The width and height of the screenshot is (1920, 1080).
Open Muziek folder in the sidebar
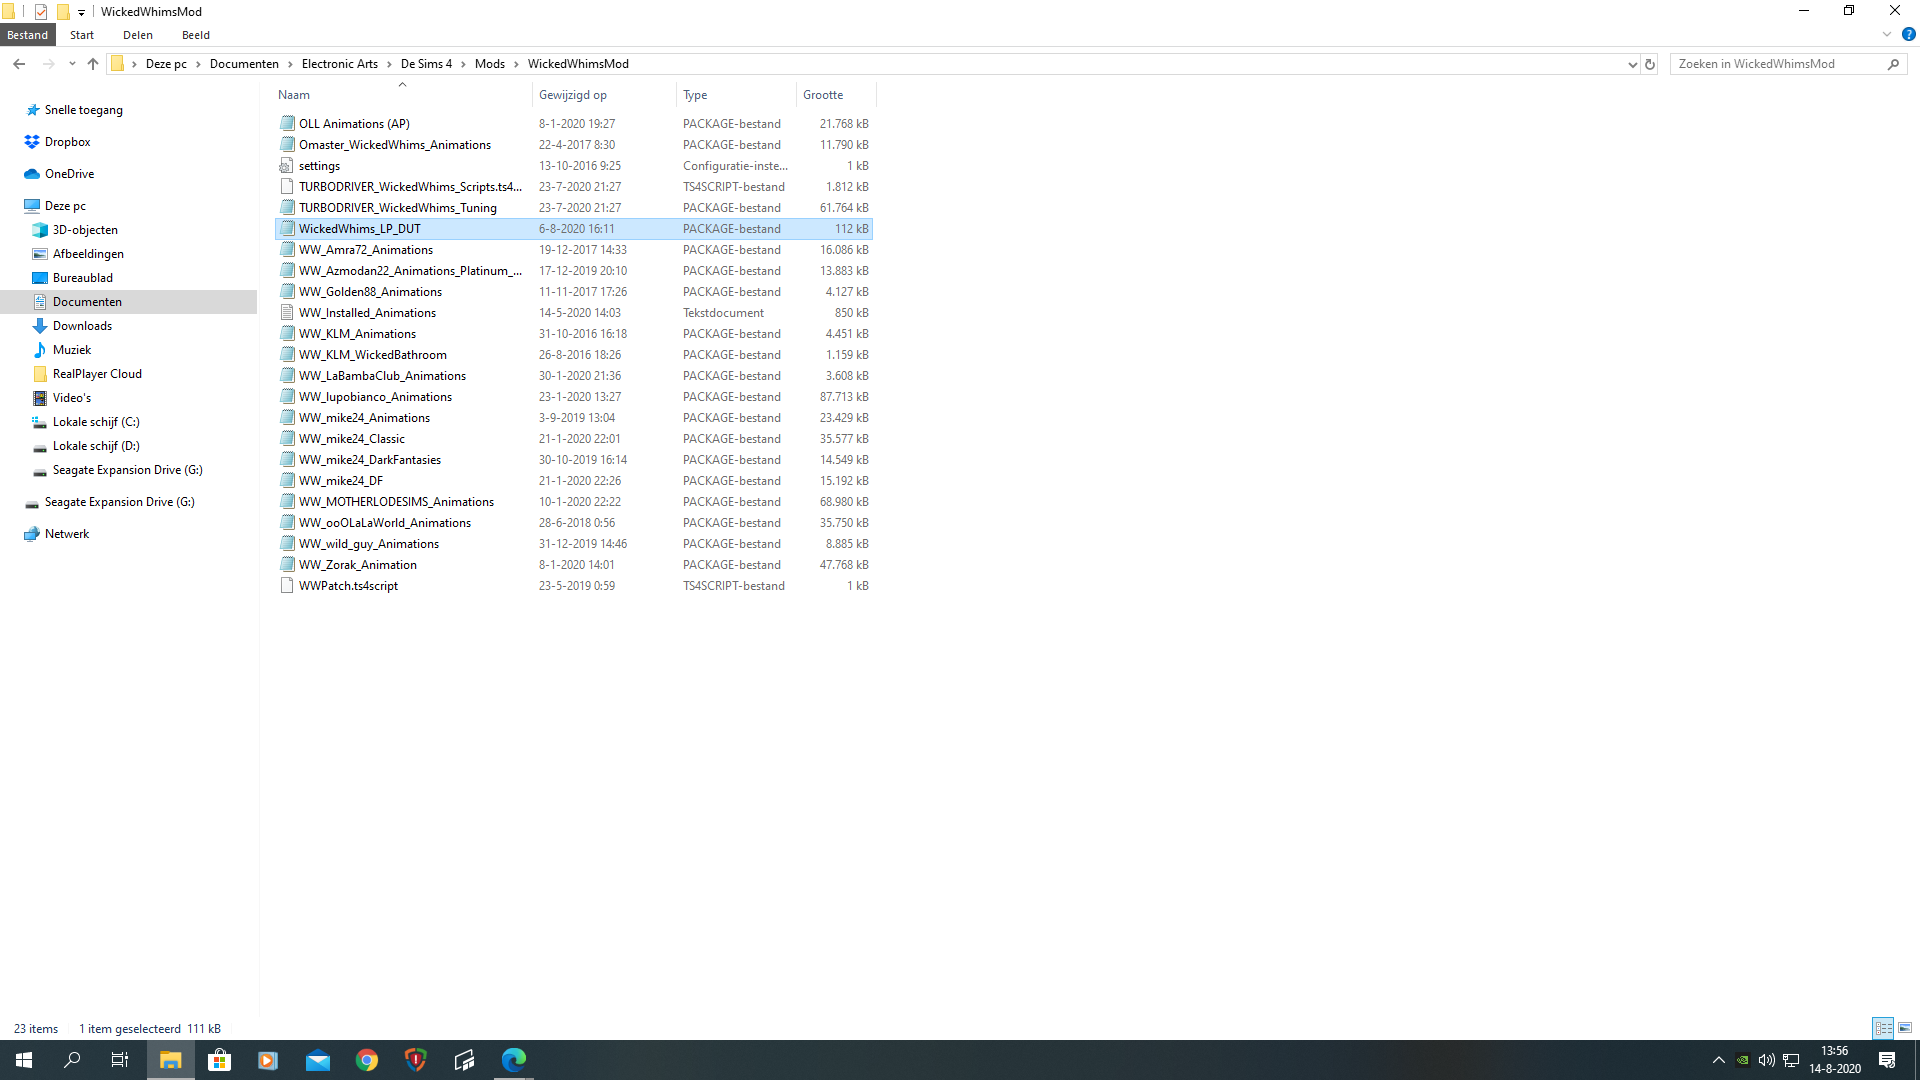72,350
